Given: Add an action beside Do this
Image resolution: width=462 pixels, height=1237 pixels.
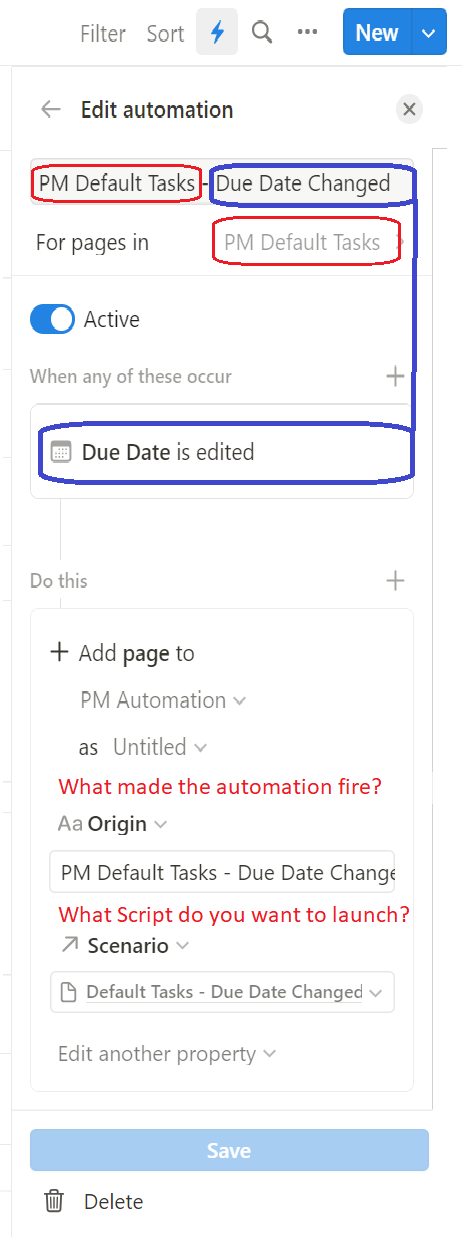Looking at the screenshot, I should (395, 581).
